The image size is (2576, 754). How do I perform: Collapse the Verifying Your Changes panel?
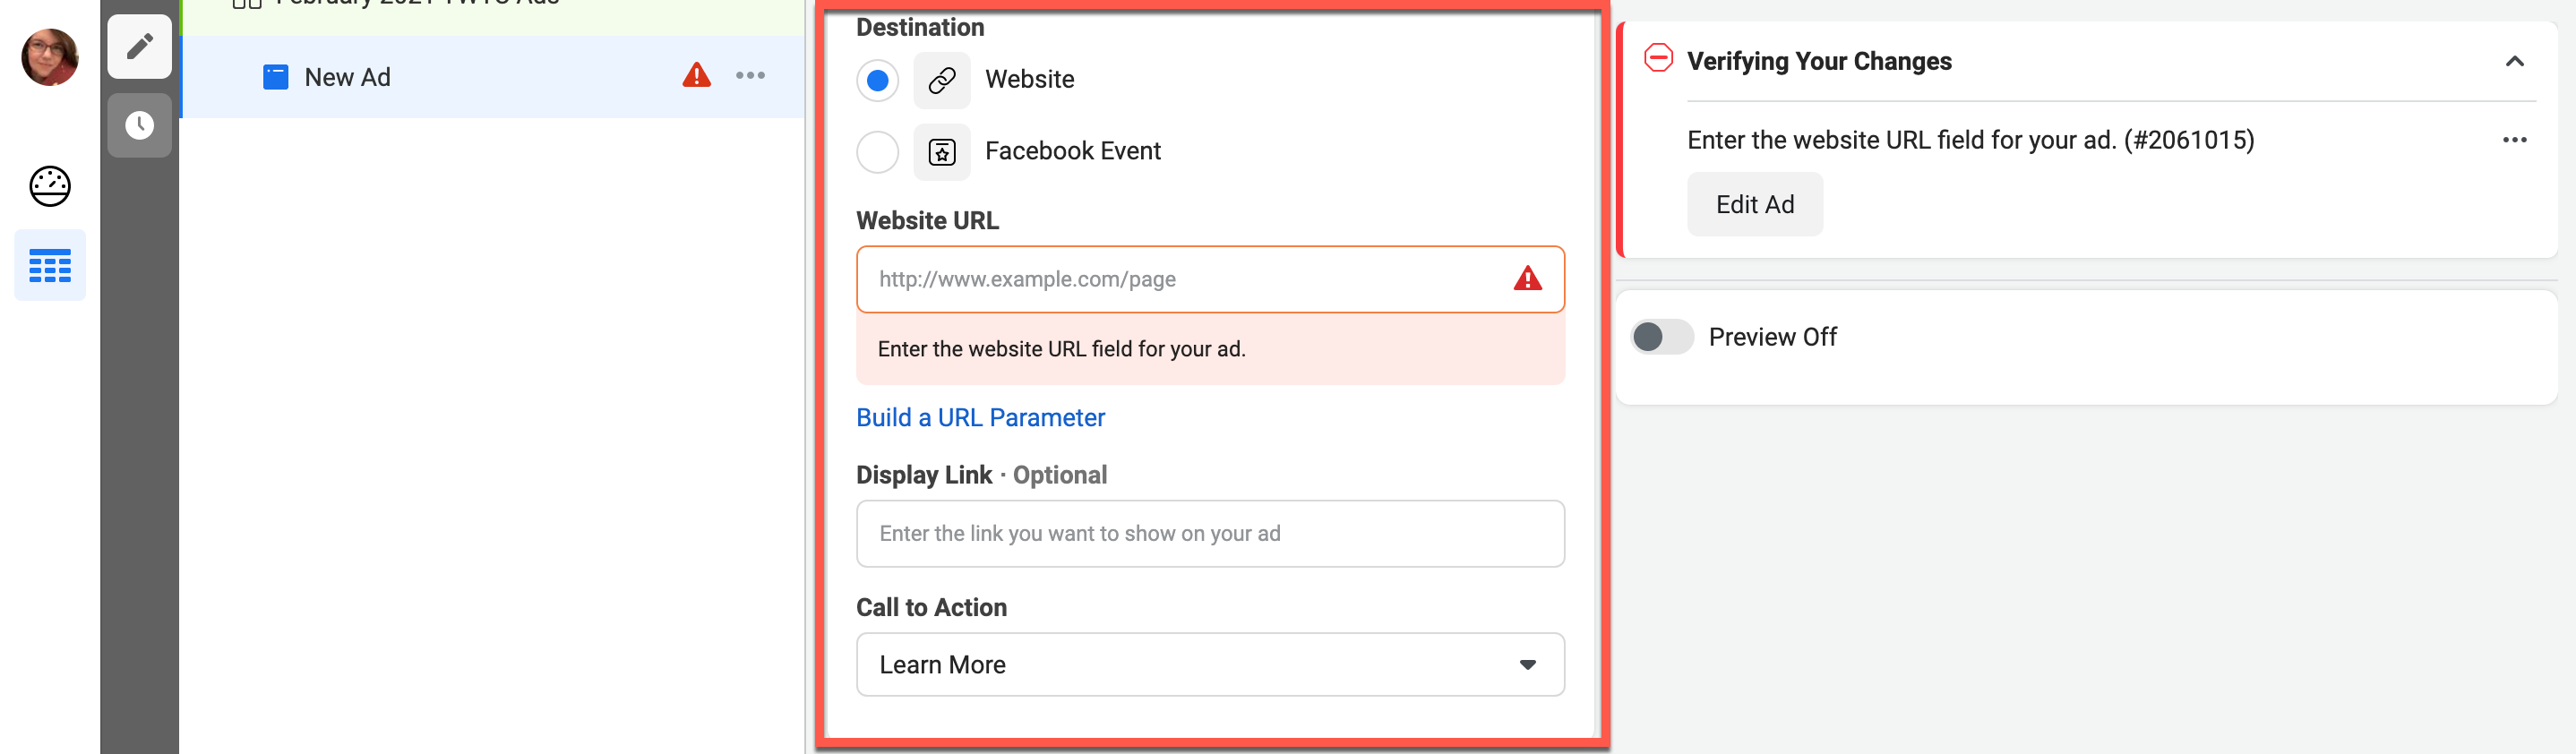point(2514,62)
